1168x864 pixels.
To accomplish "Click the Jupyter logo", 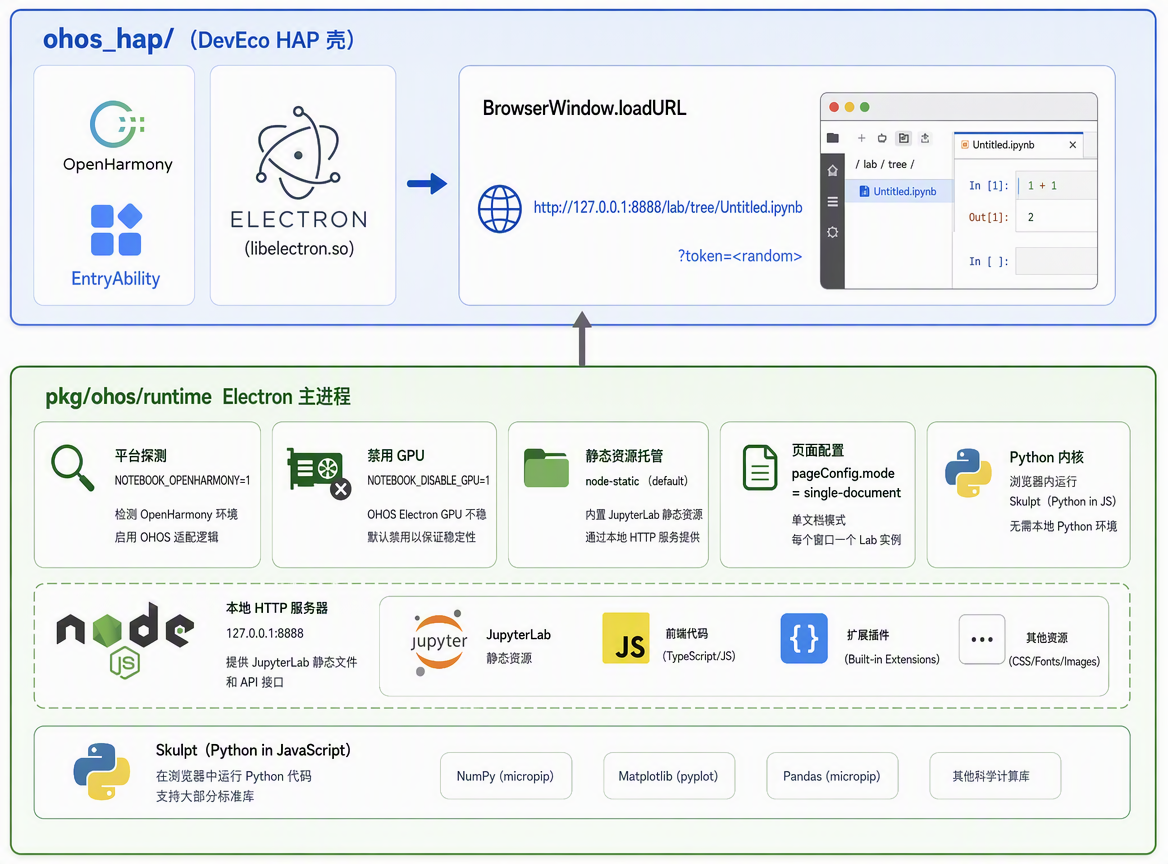I will (438, 643).
